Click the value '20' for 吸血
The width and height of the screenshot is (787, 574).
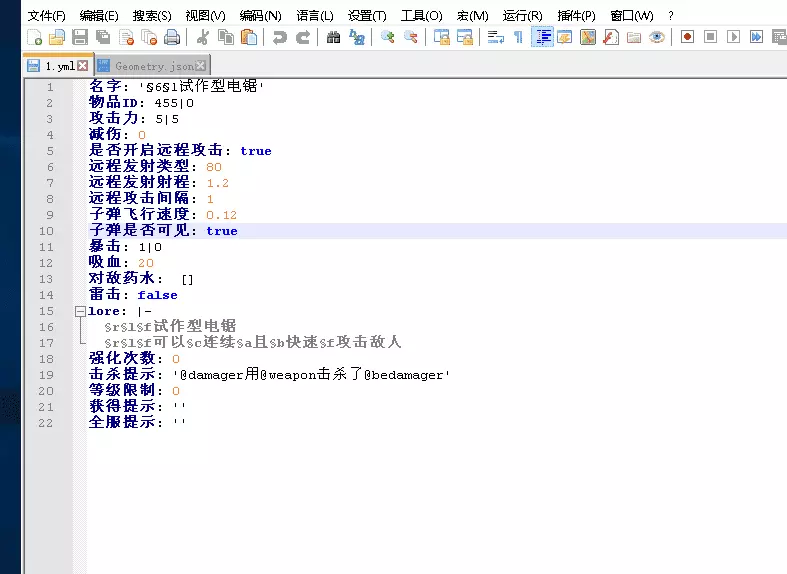(x=146, y=263)
